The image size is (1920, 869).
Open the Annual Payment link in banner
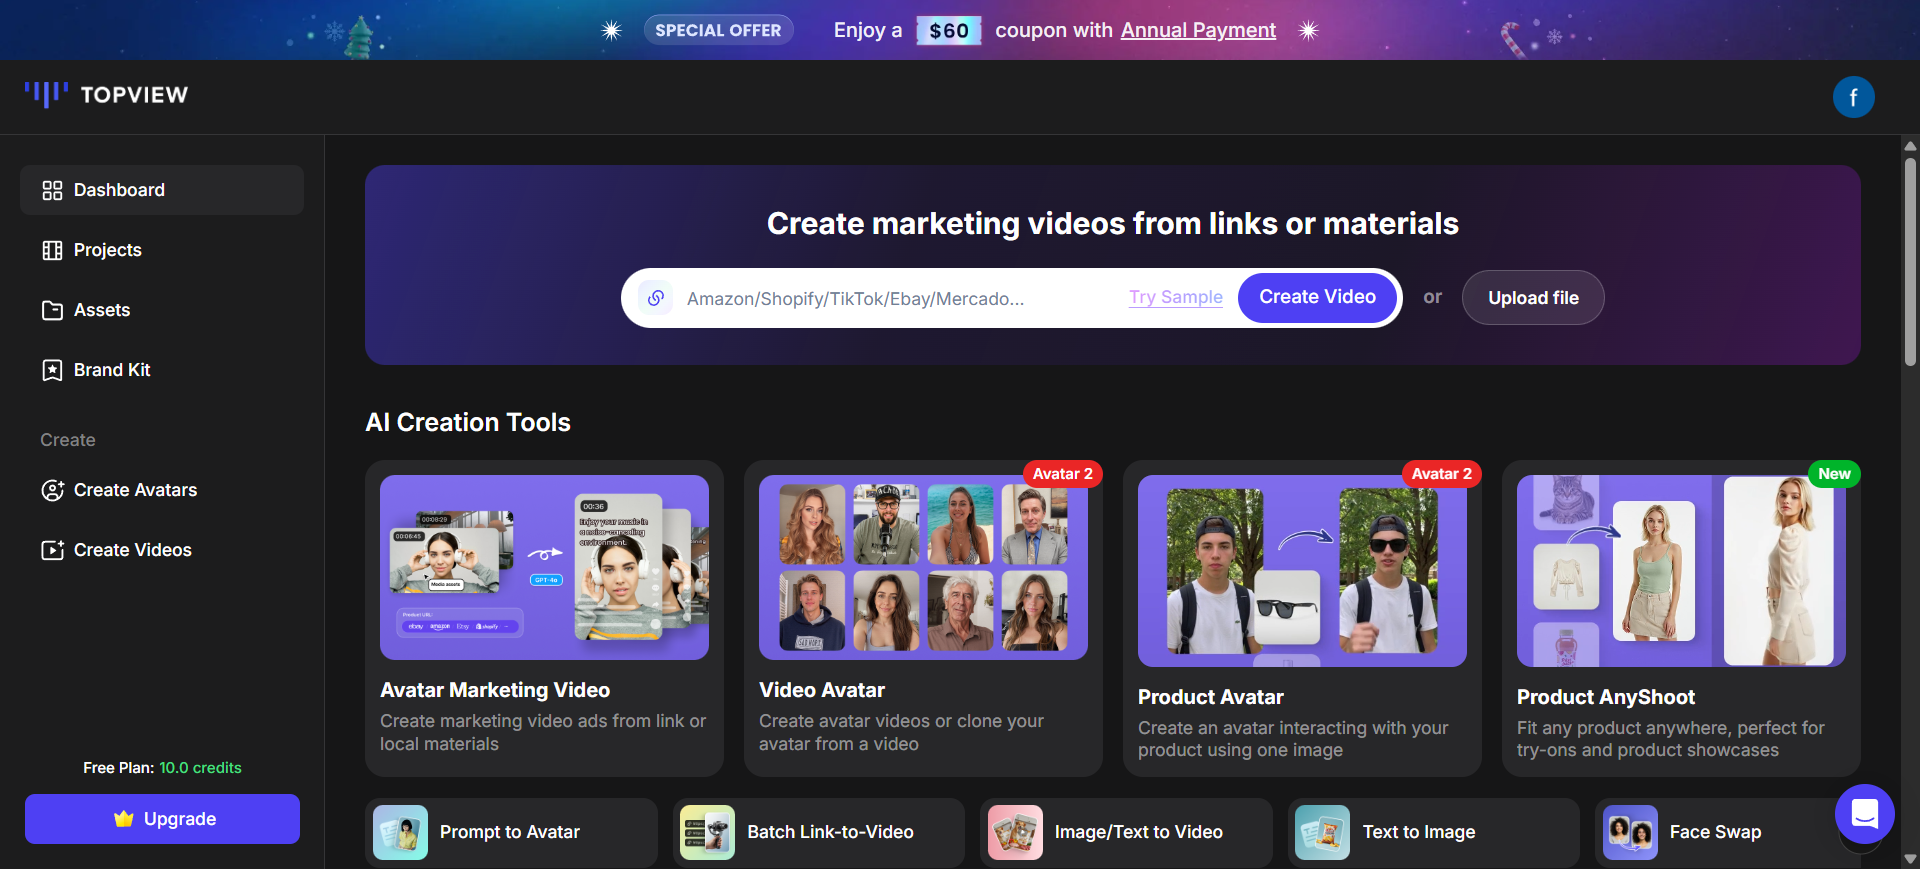(1198, 30)
